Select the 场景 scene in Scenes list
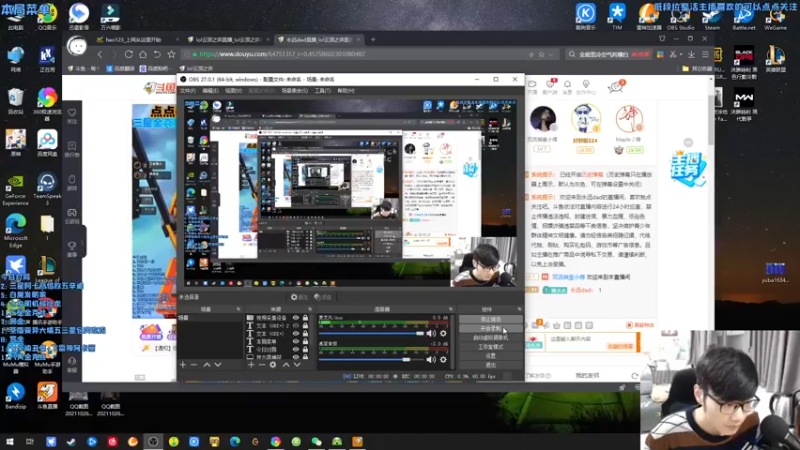 [x=211, y=317]
